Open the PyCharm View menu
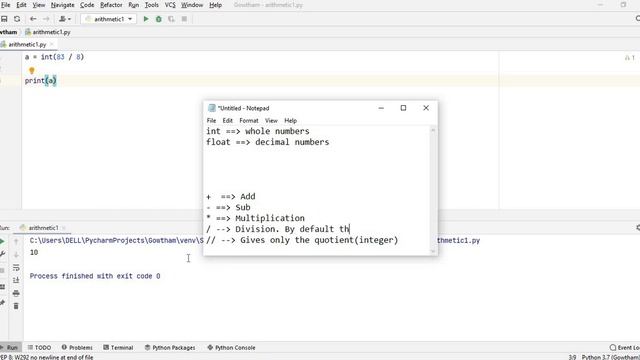 (x=39, y=5)
